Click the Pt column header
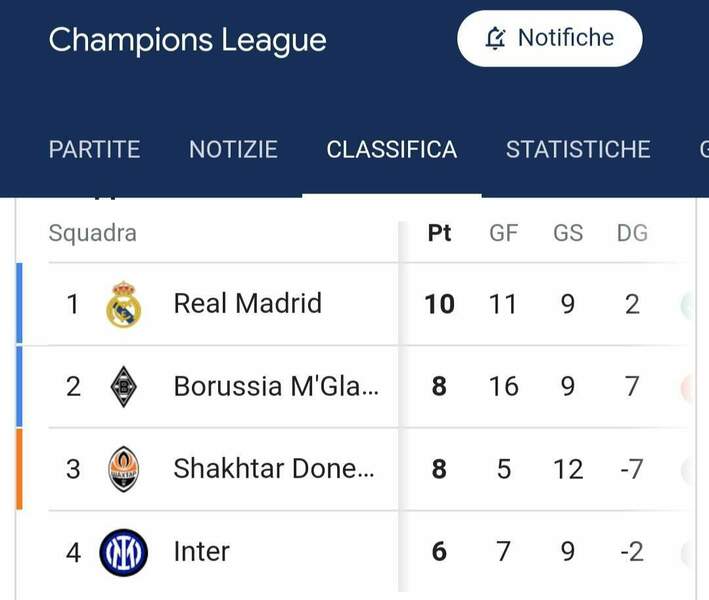Image resolution: width=709 pixels, height=600 pixels. [439, 233]
